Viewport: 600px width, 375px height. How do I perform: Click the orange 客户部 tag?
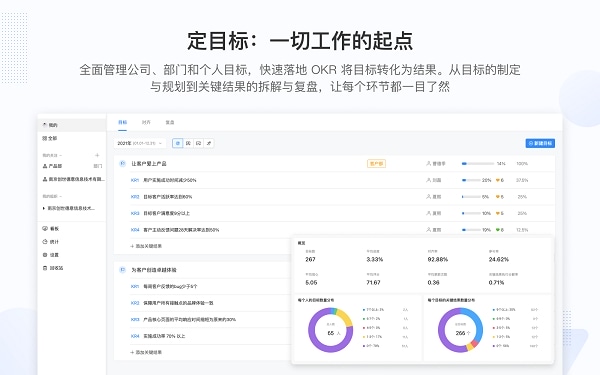tap(377, 163)
